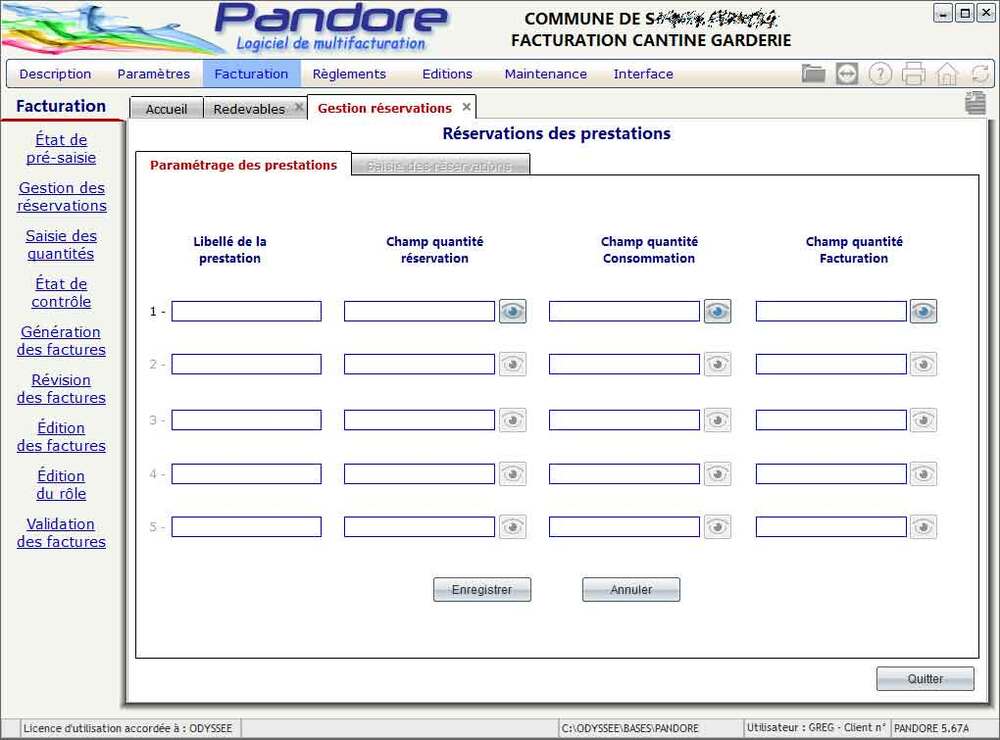Open the Paramètres menu
Screen dimensions: 1000x740
pyautogui.click(x=153, y=74)
